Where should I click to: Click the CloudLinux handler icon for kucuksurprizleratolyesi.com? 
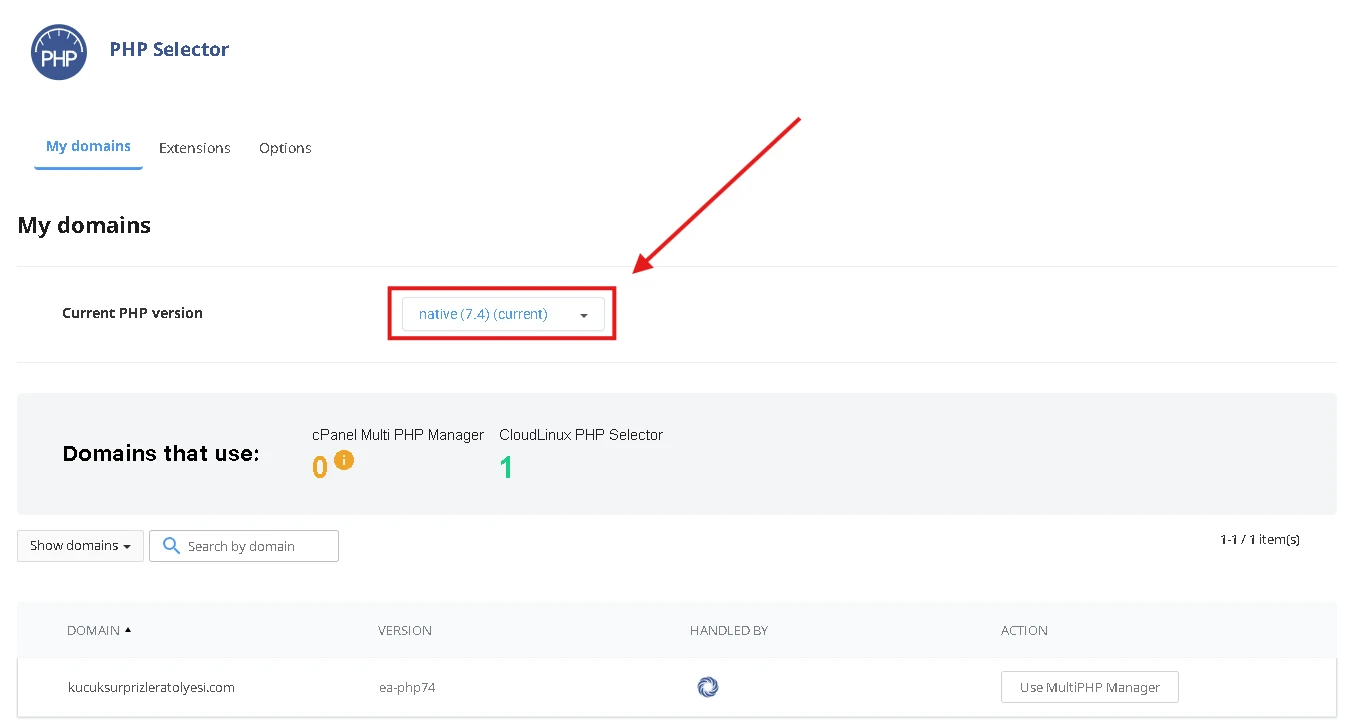click(708, 687)
